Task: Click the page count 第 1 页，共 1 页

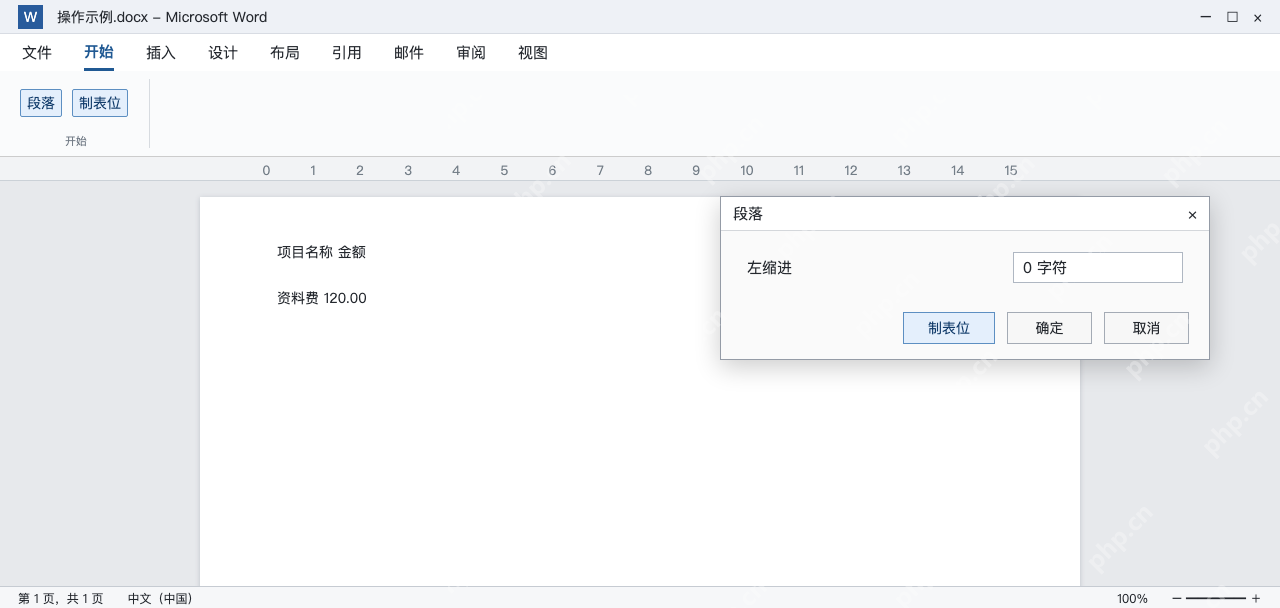Action: click(x=60, y=599)
